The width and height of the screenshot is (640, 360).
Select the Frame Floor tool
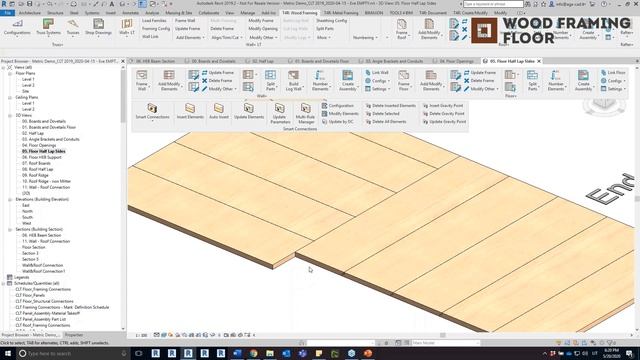coord(404,80)
